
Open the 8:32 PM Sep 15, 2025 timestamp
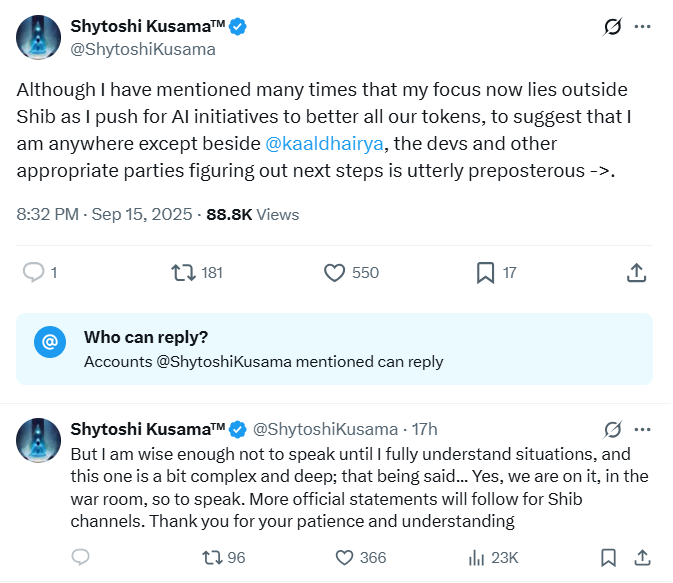pos(104,214)
